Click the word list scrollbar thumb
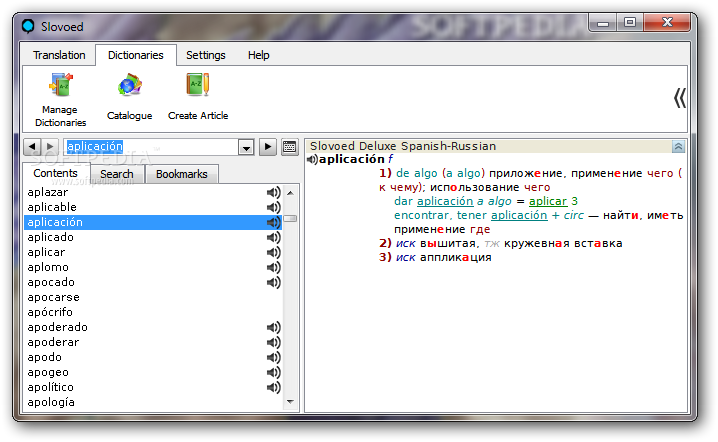The image size is (718, 442). click(290, 218)
